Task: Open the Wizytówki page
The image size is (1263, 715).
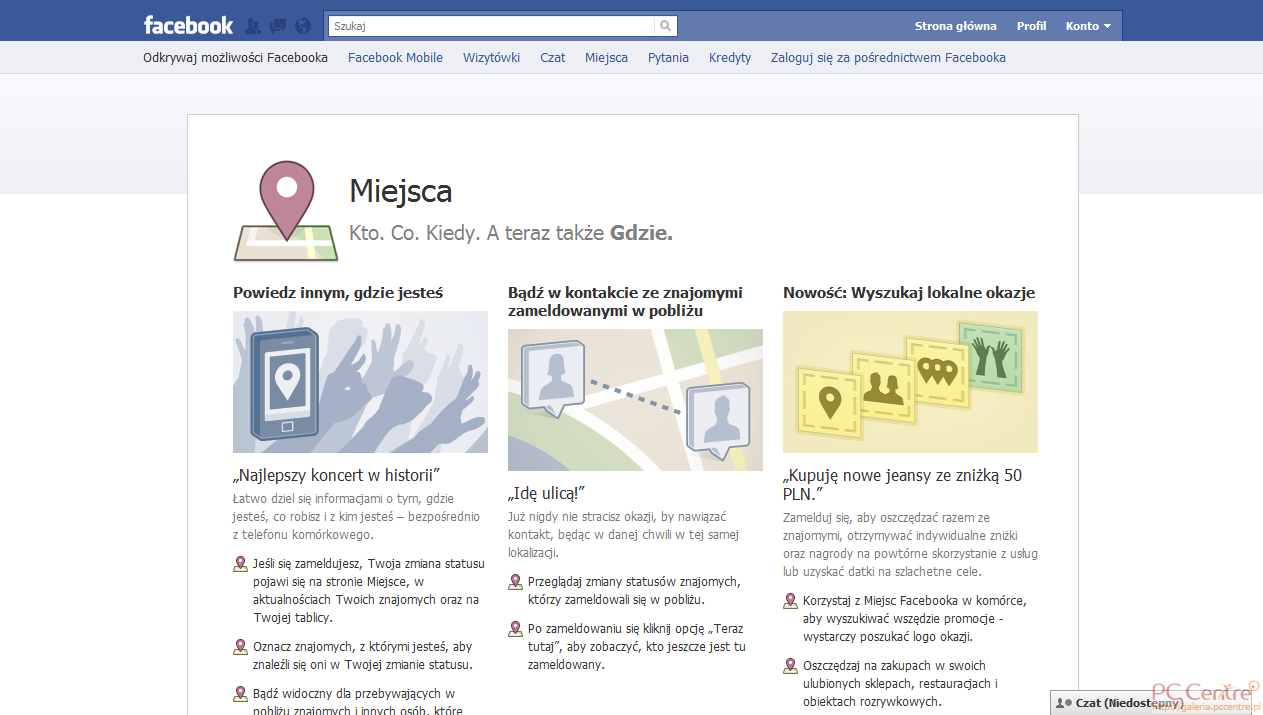Action: tap(491, 57)
